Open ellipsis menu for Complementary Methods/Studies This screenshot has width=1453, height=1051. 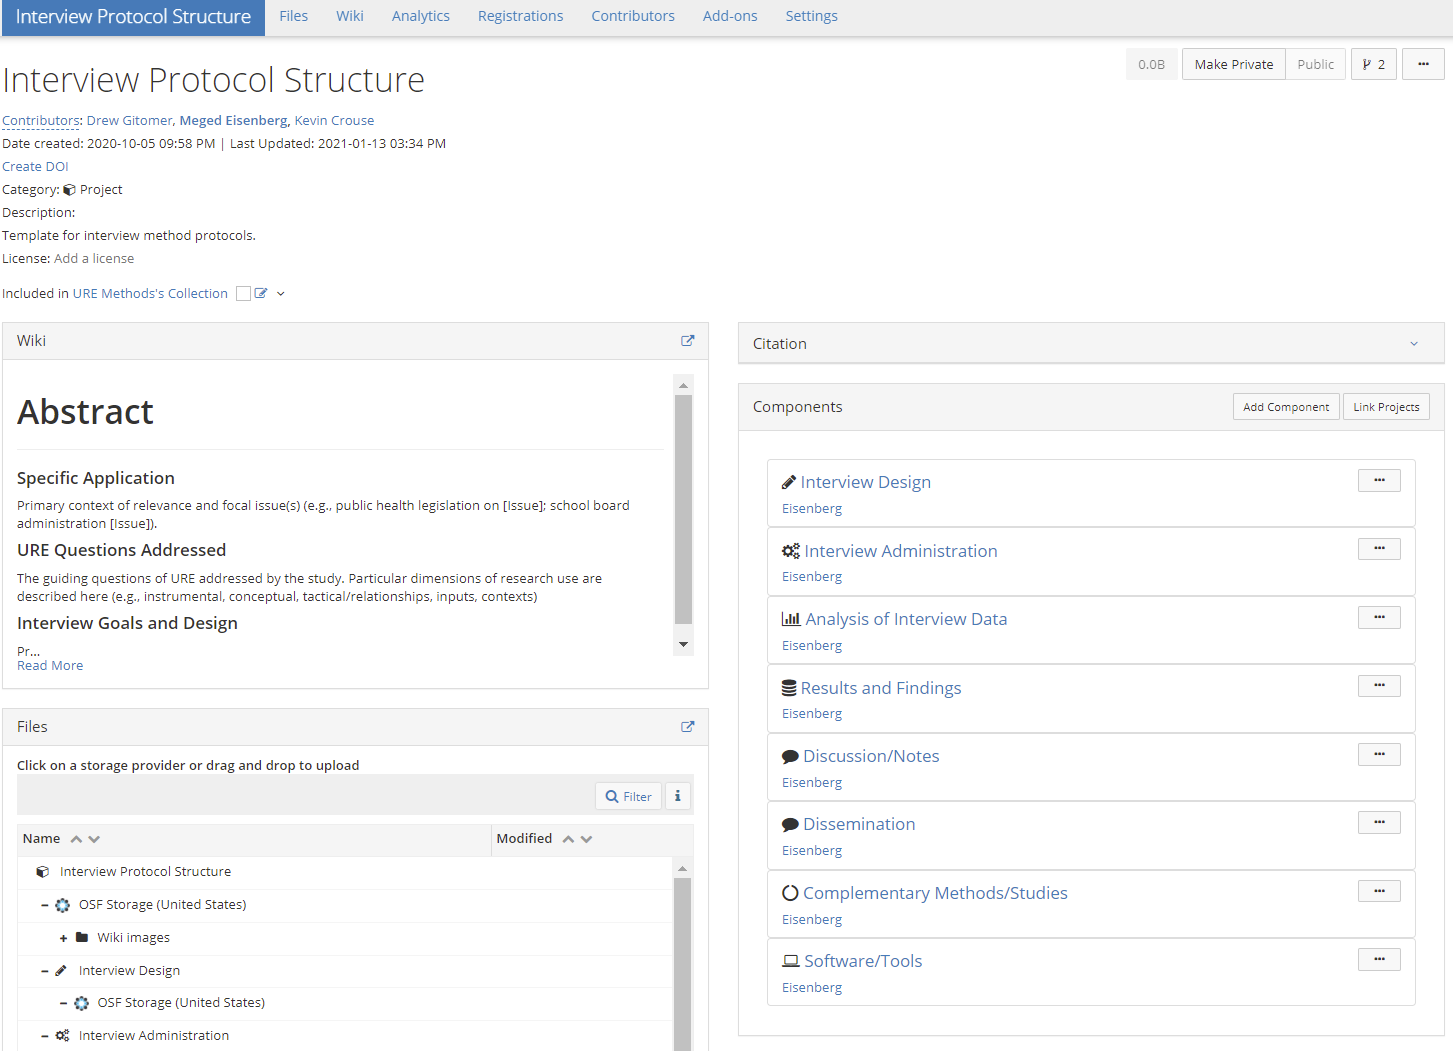(x=1379, y=891)
